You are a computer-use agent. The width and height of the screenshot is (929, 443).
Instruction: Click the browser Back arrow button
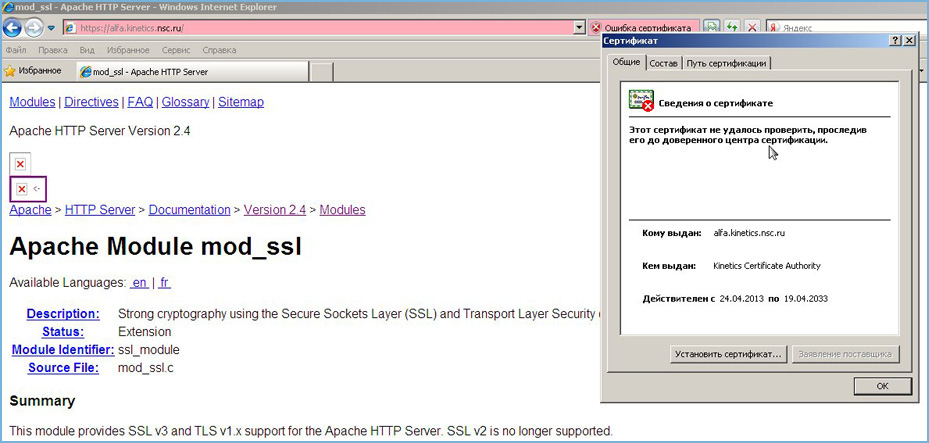coord(12,27)
